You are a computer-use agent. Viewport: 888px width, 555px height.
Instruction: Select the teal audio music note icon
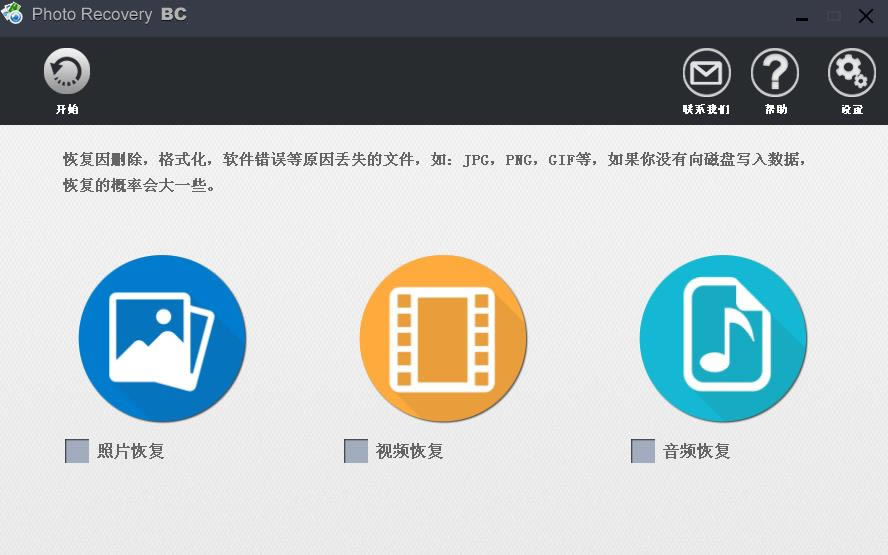click(723, 338)
